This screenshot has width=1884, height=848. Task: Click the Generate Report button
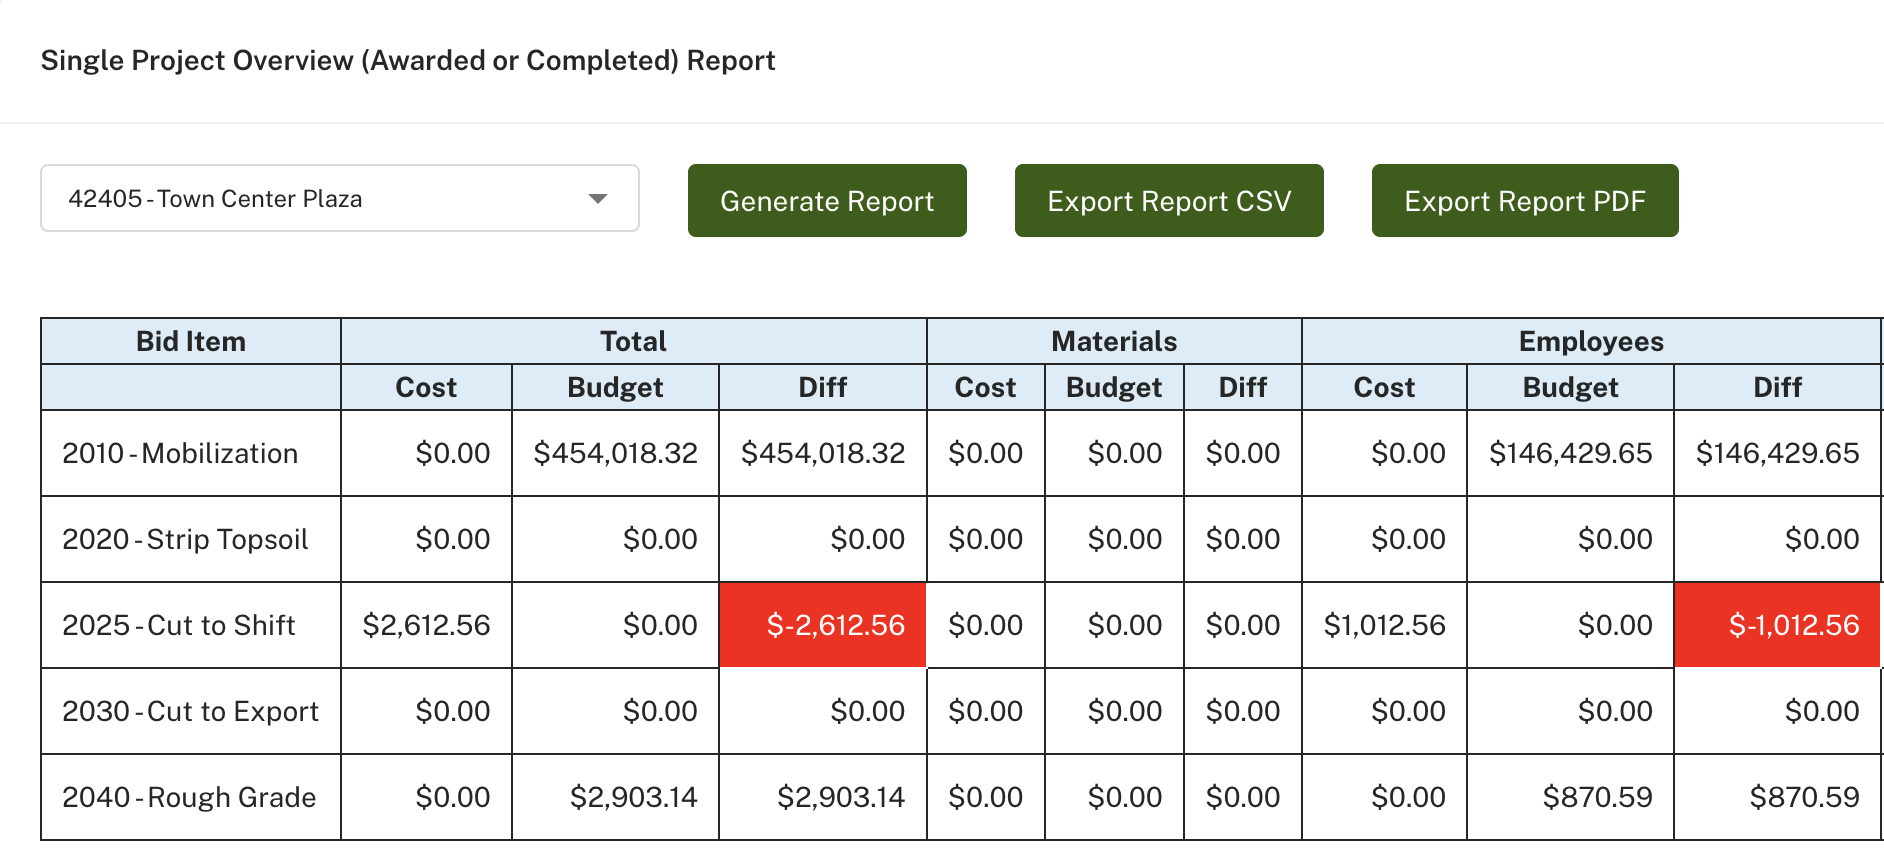click(826, 201)
